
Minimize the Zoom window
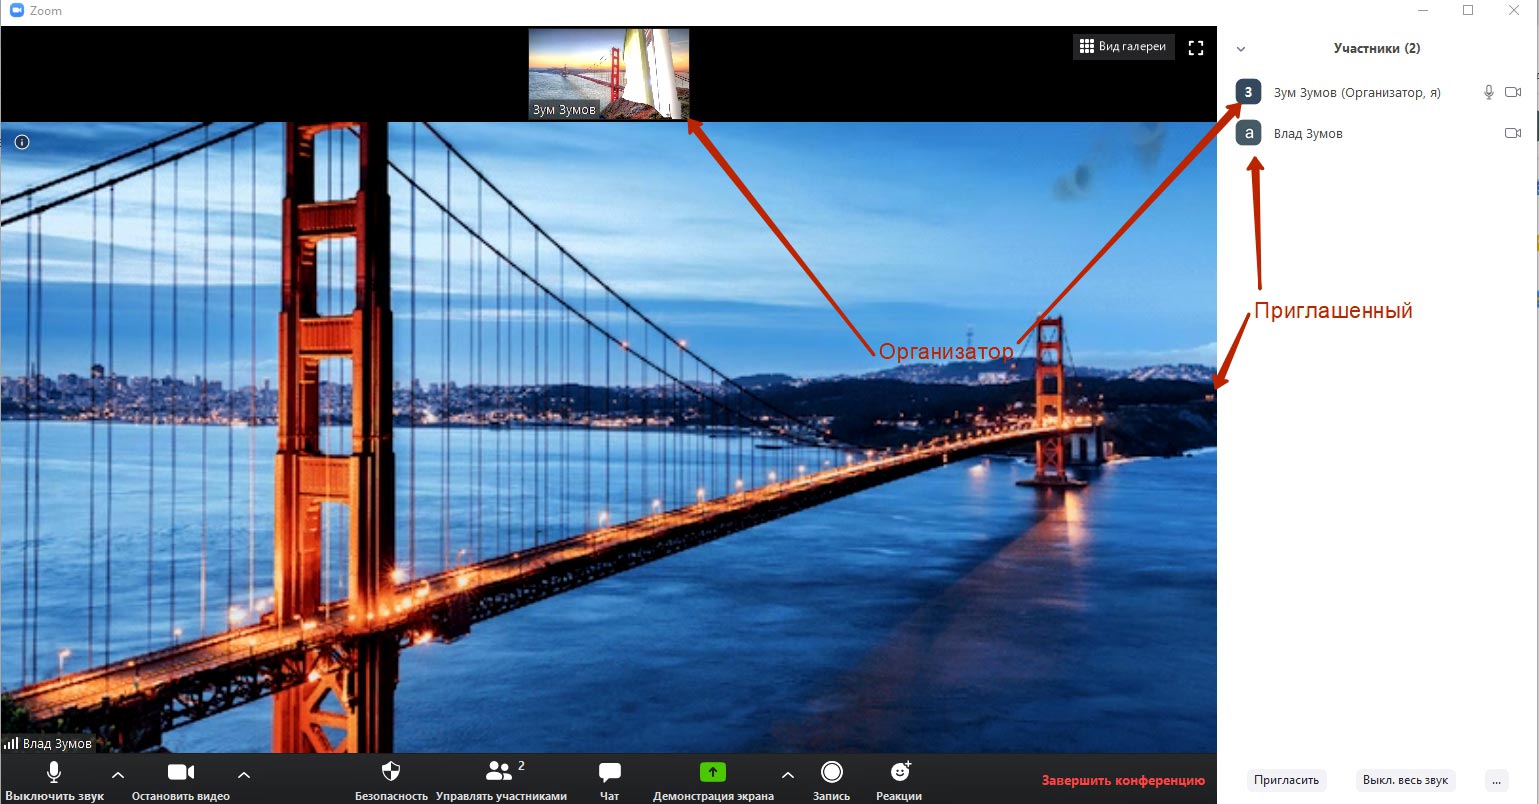1422,10
